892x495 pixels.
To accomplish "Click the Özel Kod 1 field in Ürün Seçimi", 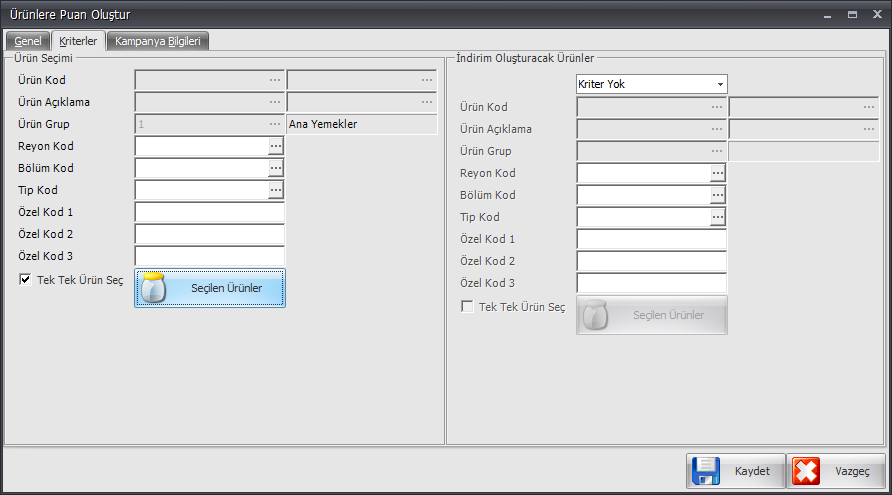I will tap(209, 212).
